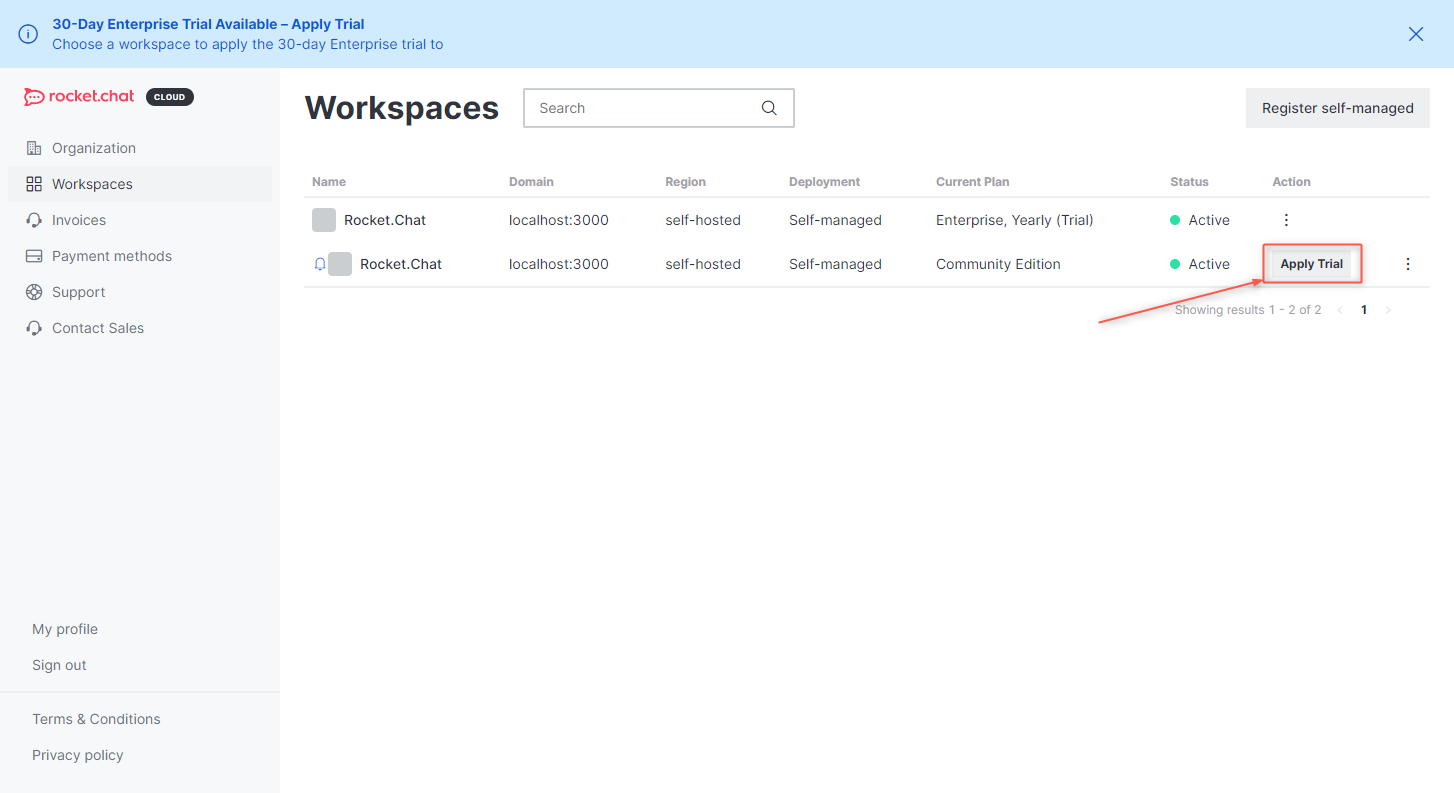Viewport: 1454px width, 793px height.
Task: Click the CLOUD badge next to logo
Action: click(x=170, y=97)
